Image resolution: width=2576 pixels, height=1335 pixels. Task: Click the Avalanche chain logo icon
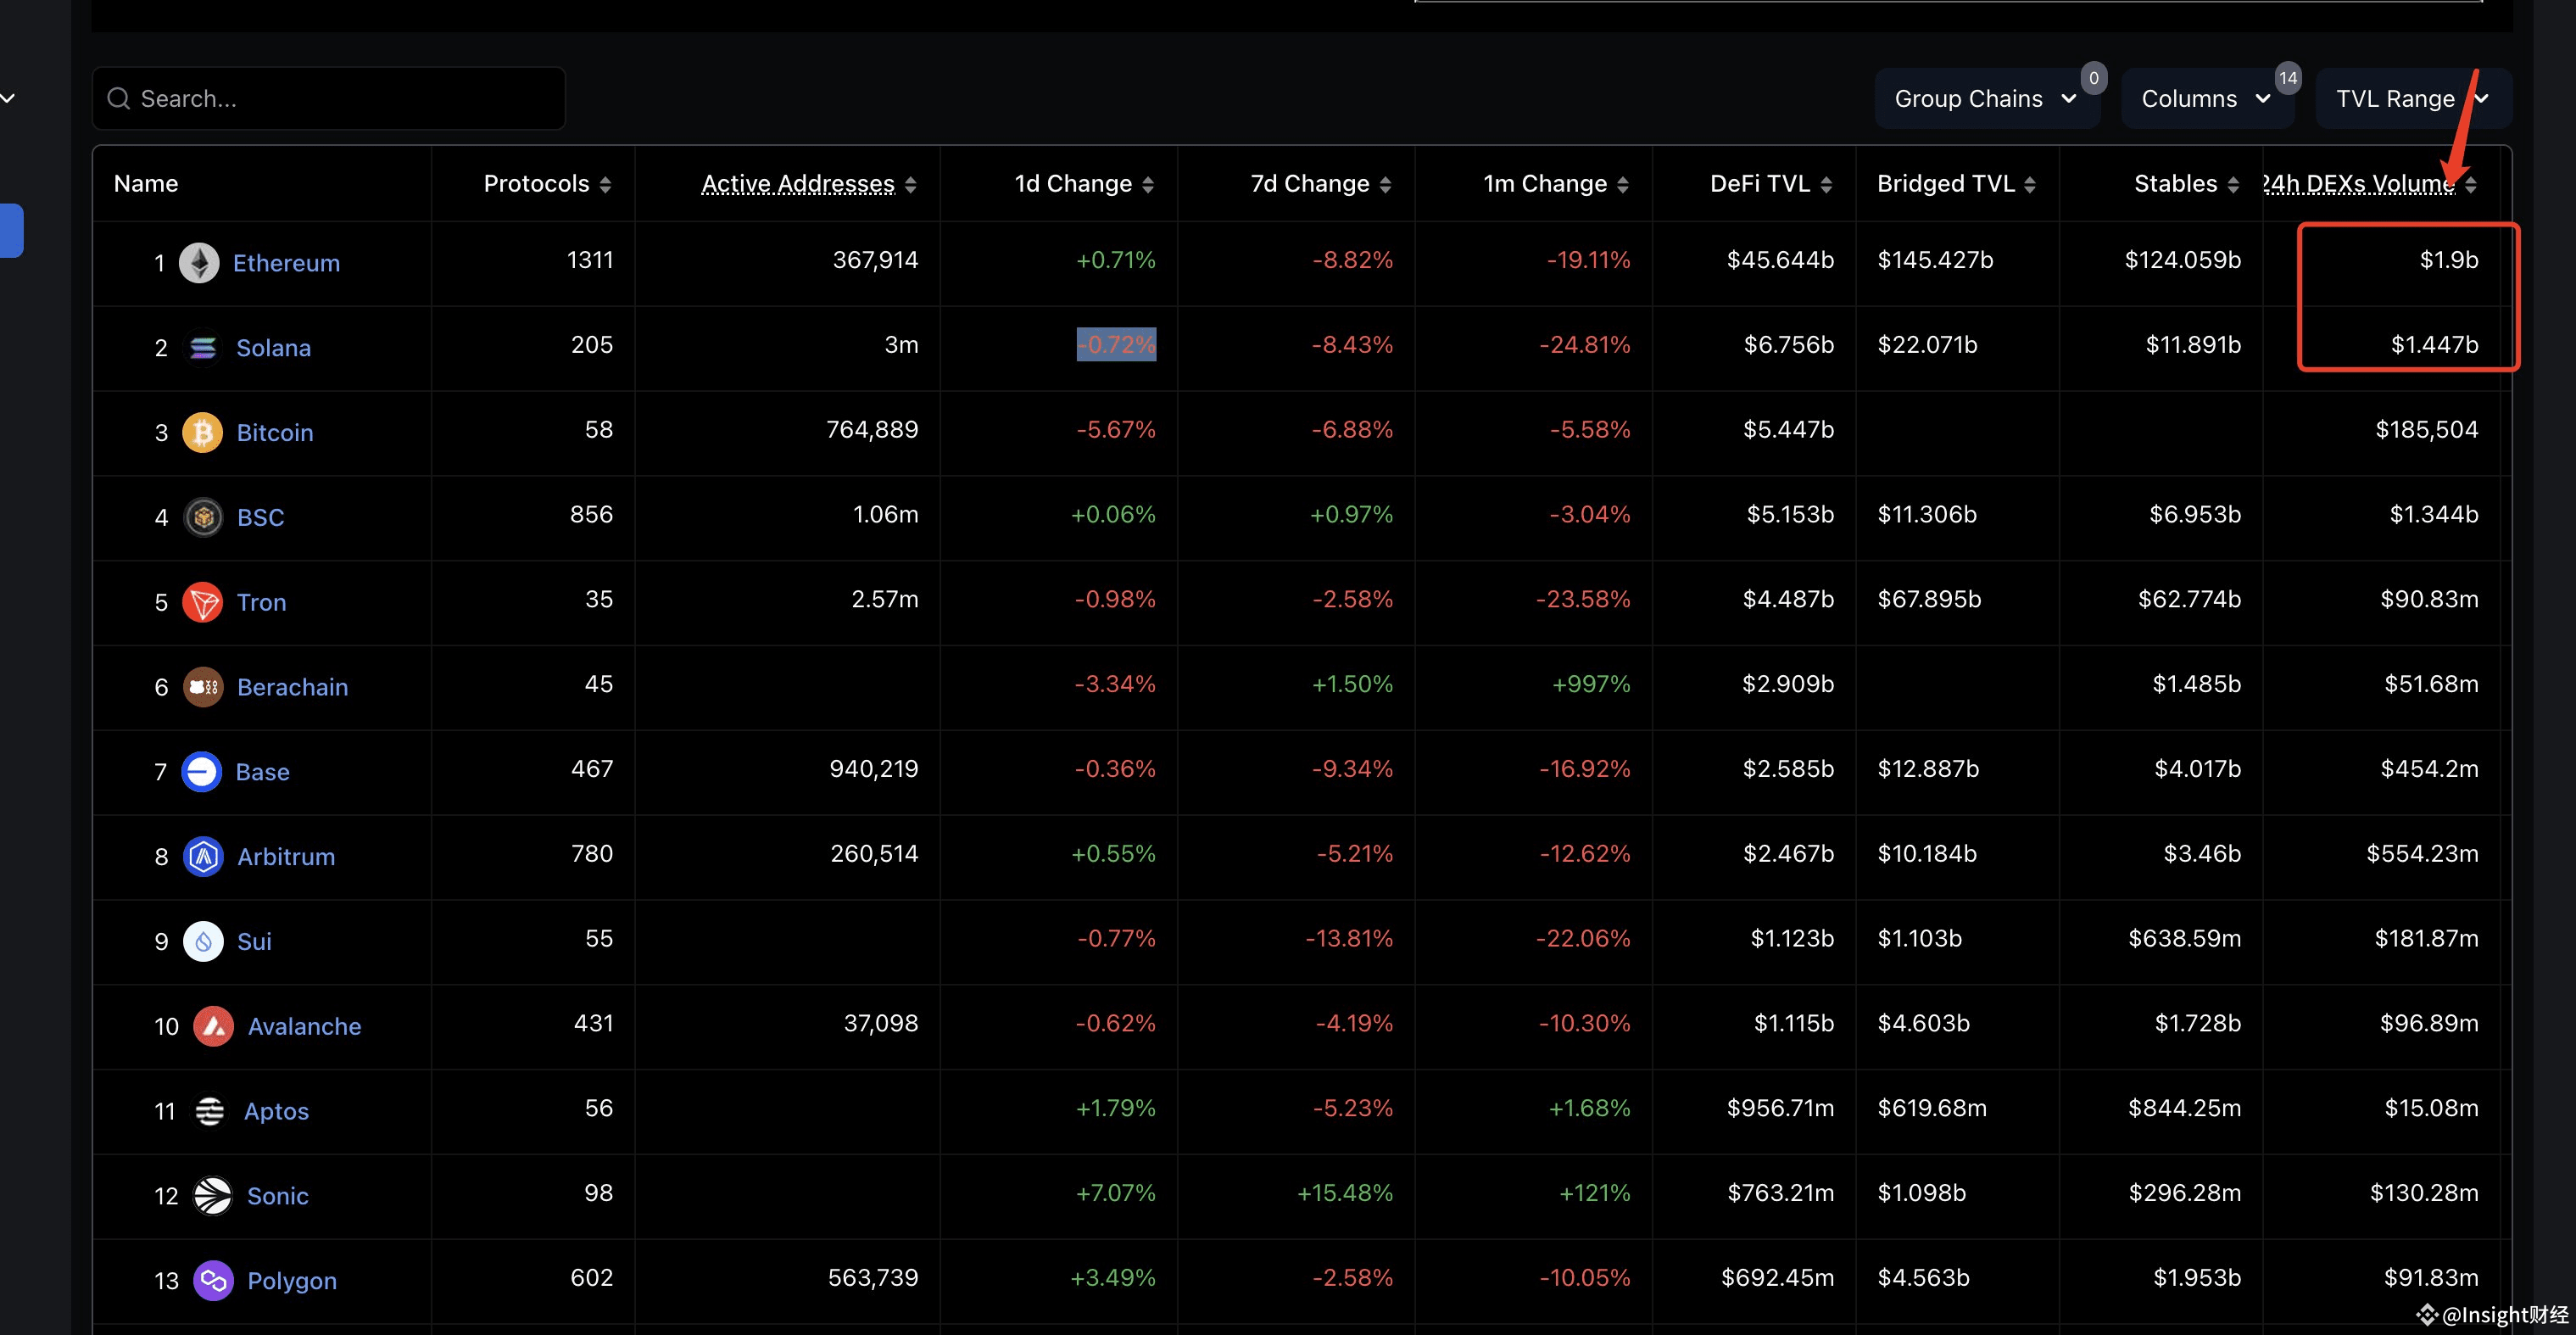coord(214,1026)
